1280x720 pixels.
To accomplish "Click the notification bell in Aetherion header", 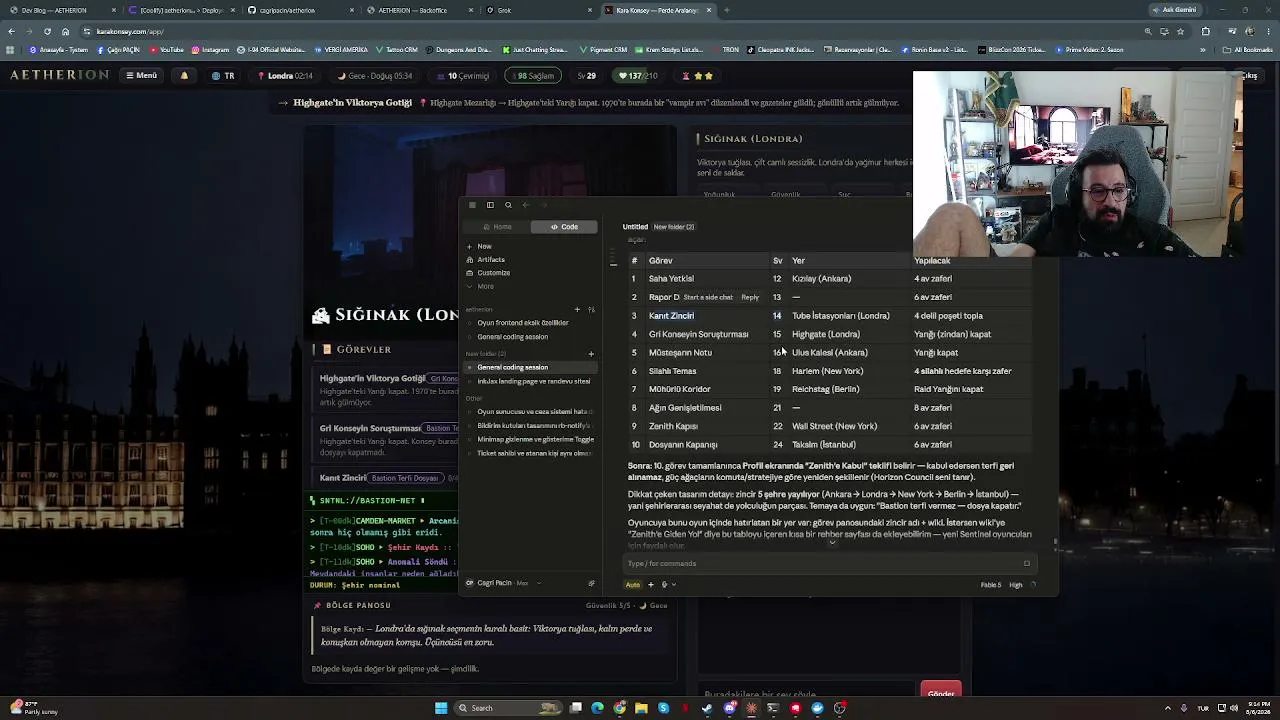I will 184,75.
